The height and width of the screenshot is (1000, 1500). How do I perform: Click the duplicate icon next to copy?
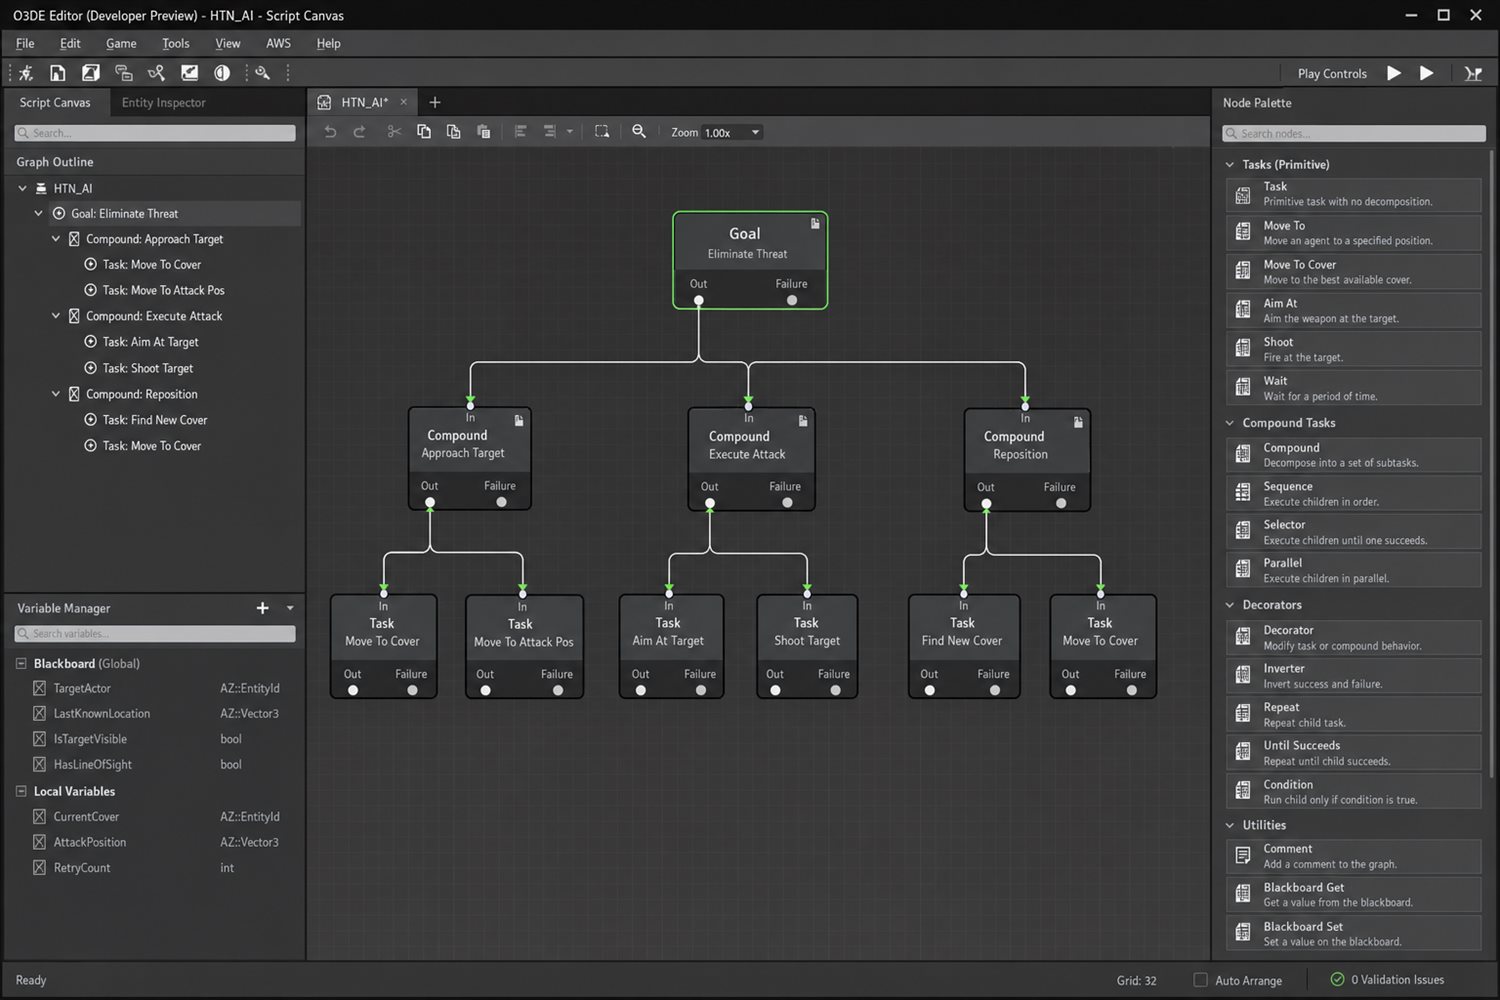coord(453,132)
